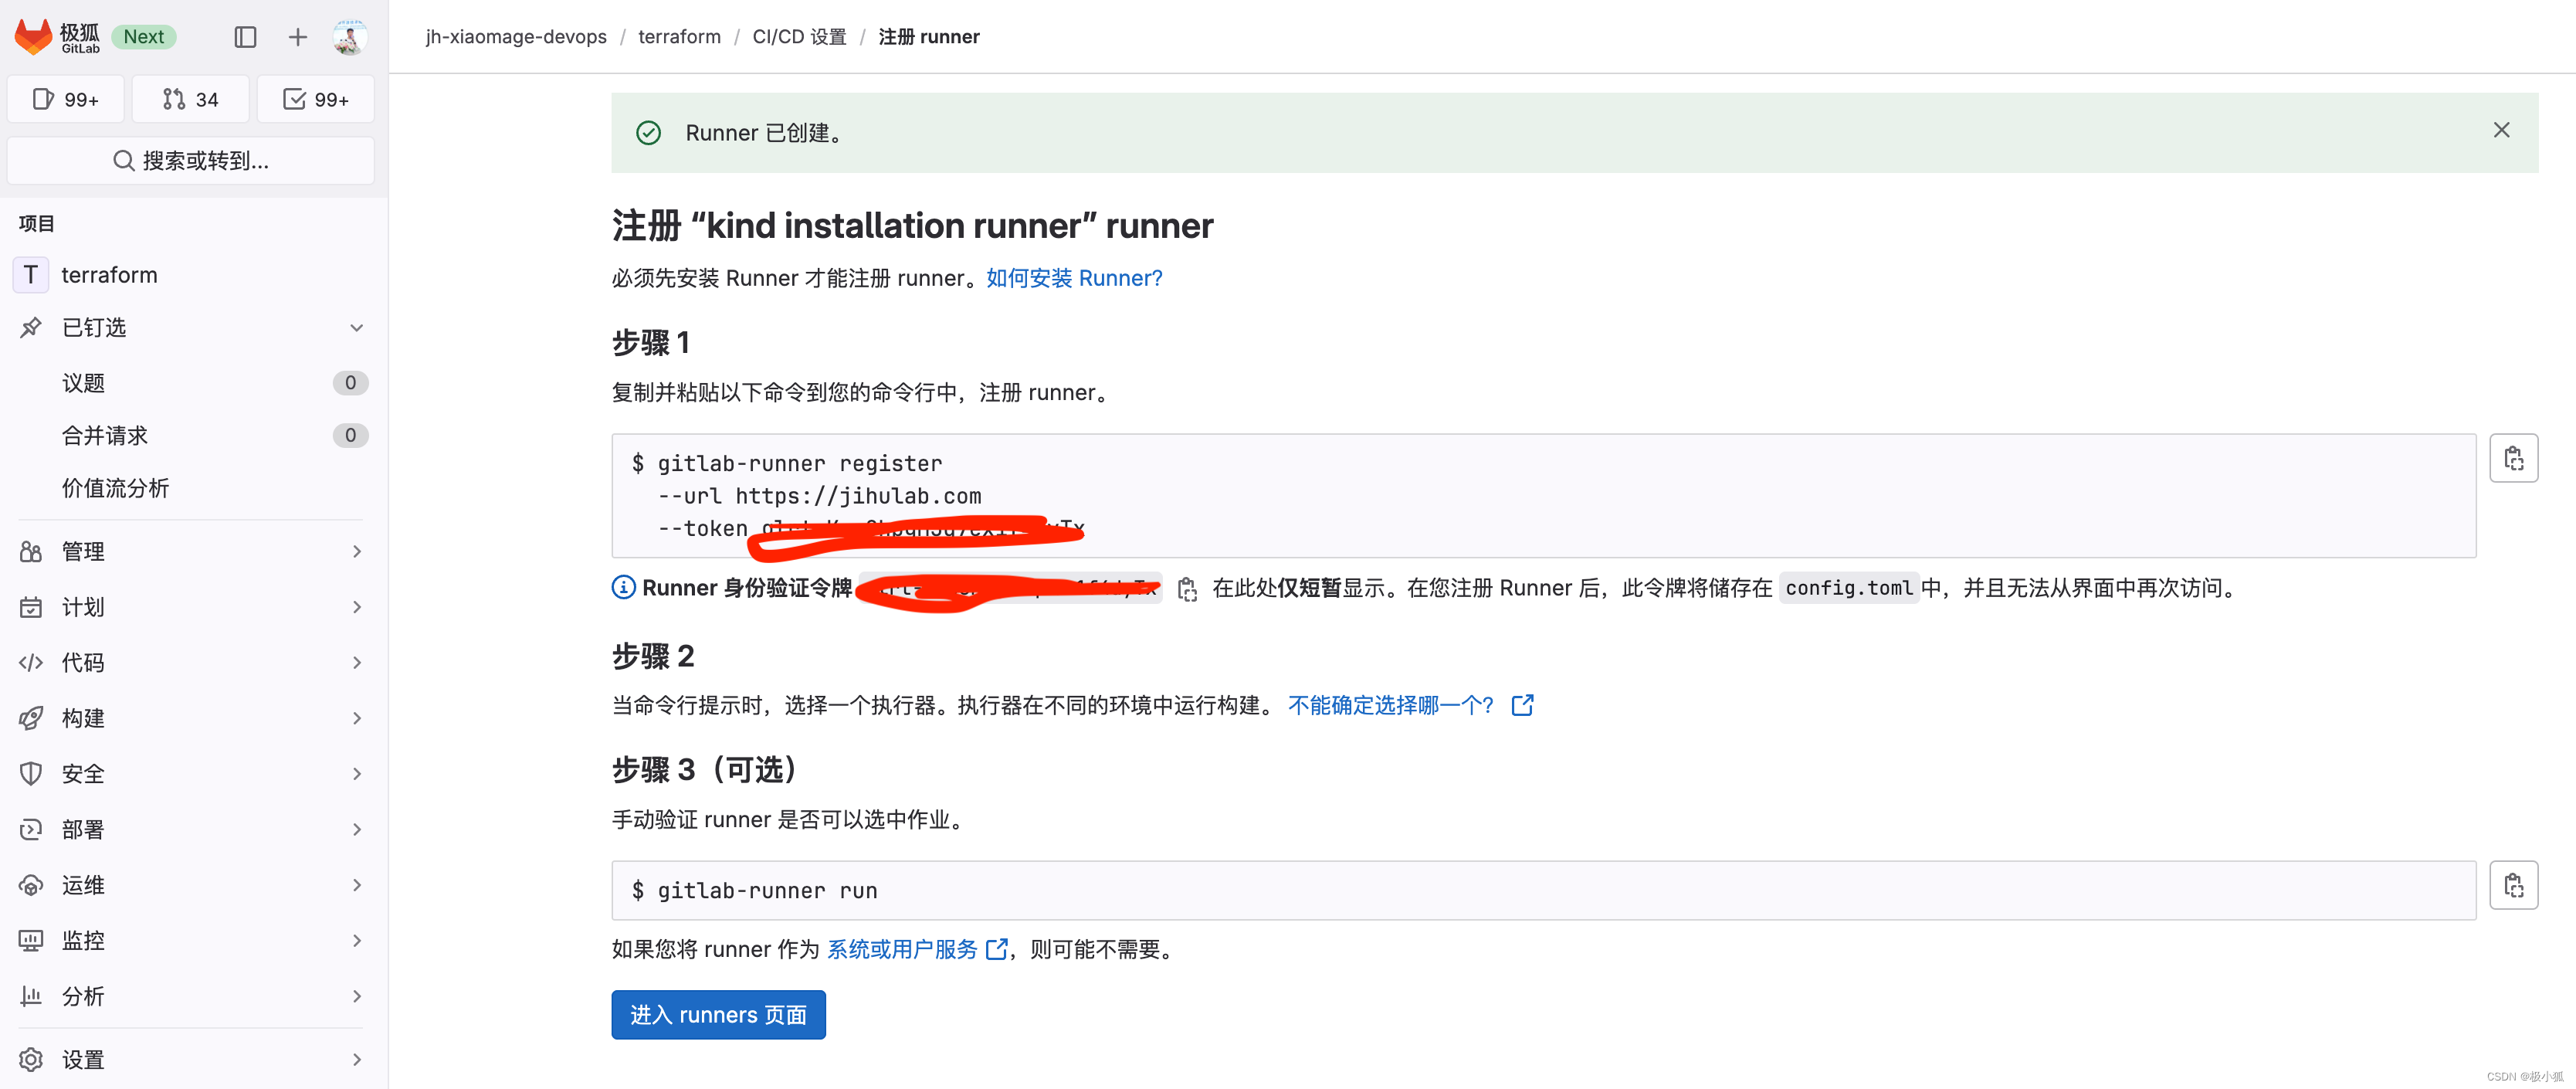Image resolution: width=2576 pixels, height=1089 pixels.
Task: Open the JiHu GitLab logo home
Action: click(57, 37)
